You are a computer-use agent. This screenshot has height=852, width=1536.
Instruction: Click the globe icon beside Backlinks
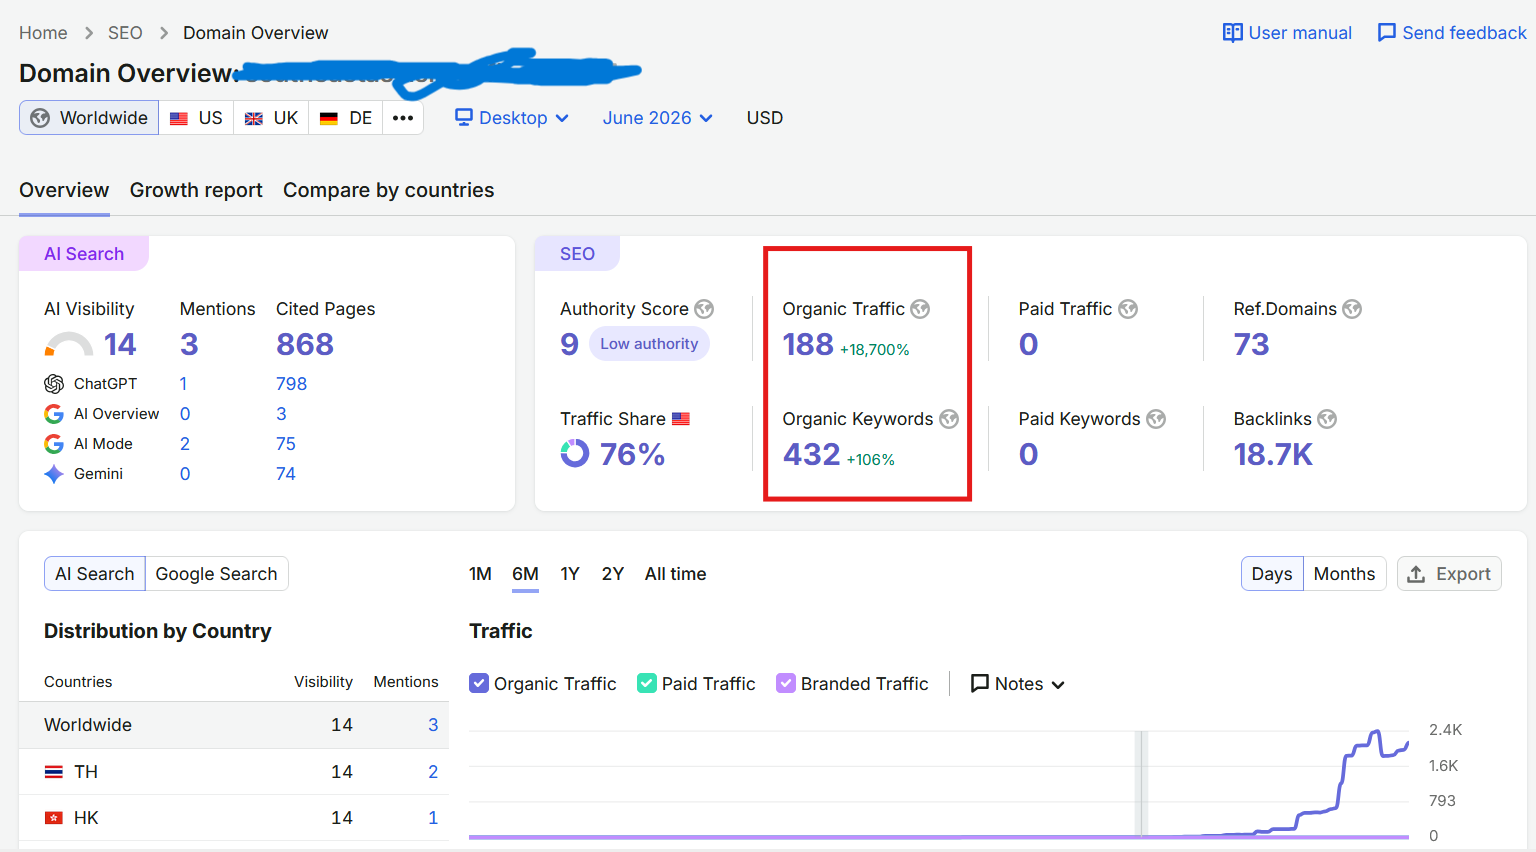(1327, 419)
